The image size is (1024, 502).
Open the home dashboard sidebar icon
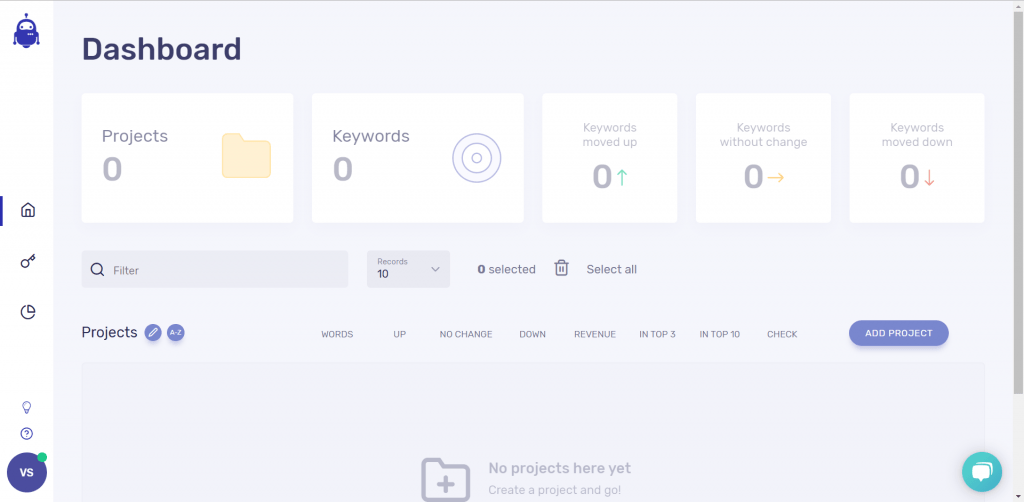click(28, 210)
